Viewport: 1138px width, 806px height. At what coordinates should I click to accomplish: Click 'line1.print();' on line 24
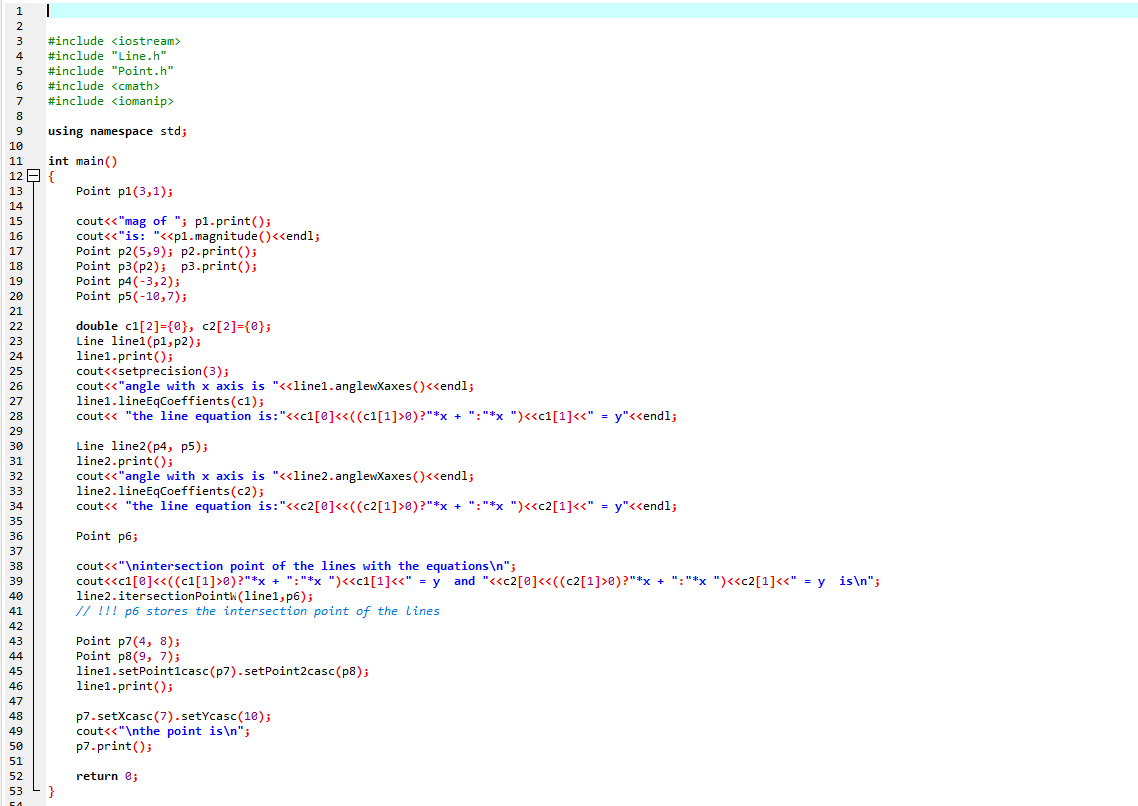coord(124,356)
